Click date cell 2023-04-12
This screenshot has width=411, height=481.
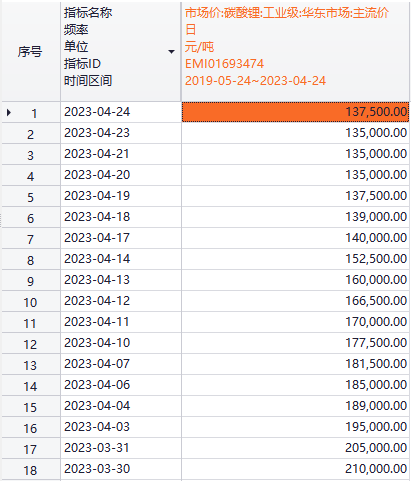pos(121,301)
